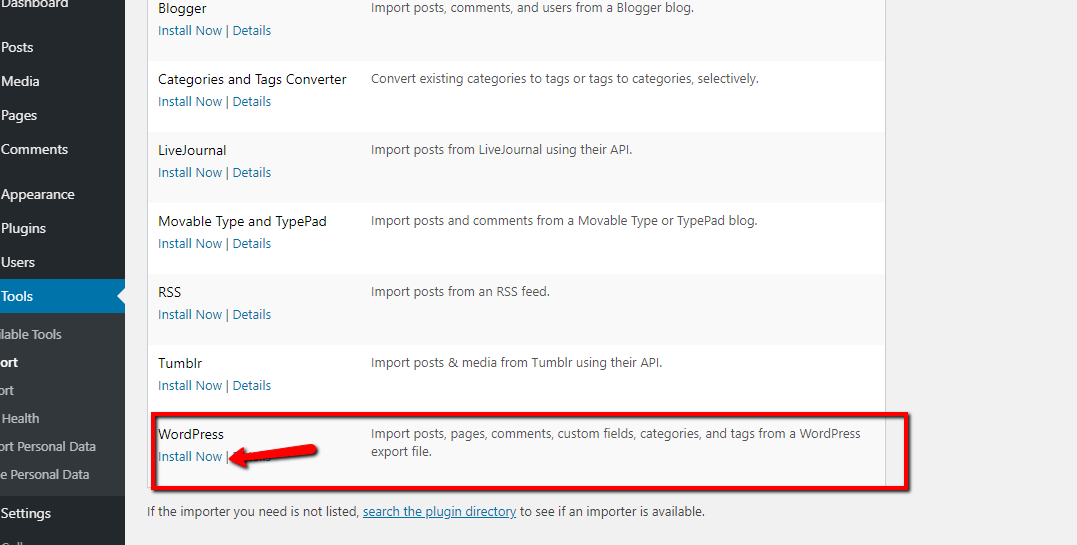The height and width of the screenshot is (545, 1077).
Task: Open the Settings menu in sidebar
Action: click(25, 513)
